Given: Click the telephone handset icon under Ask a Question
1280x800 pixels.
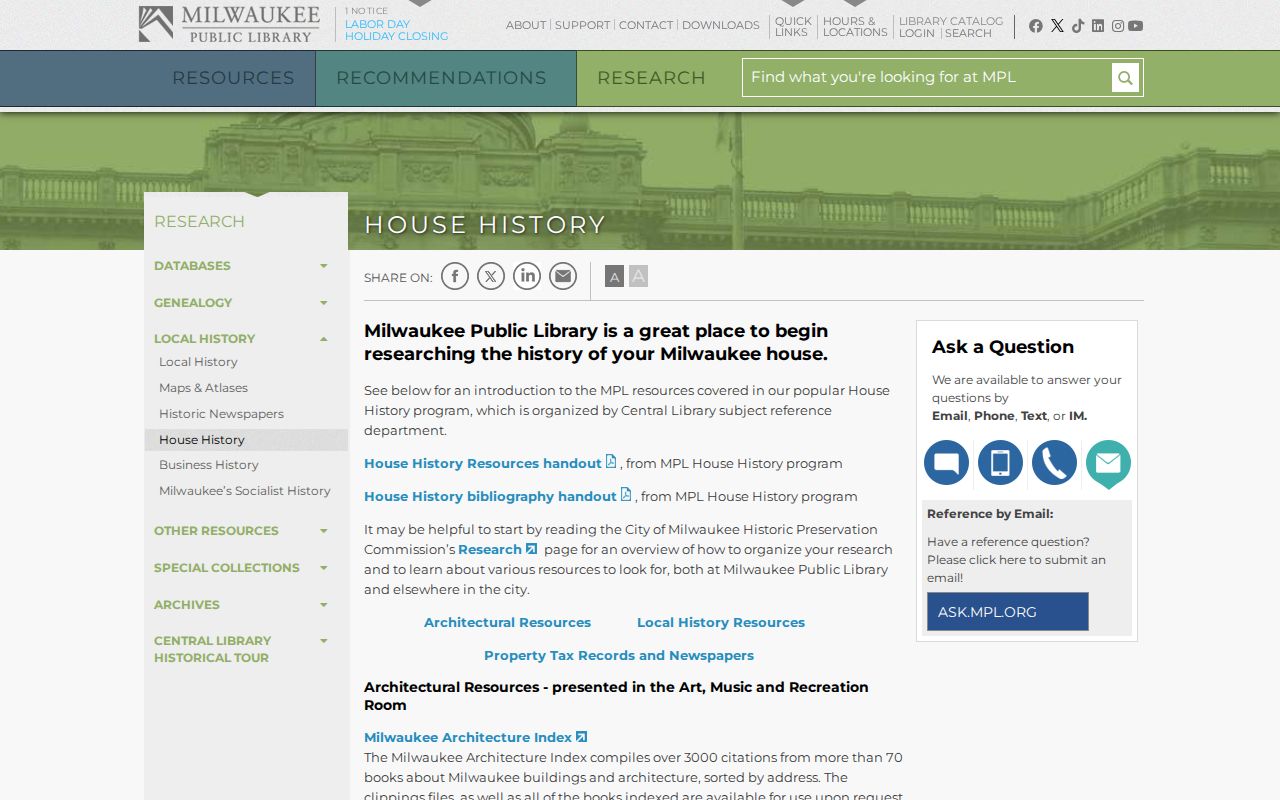Looking at the screenshot, I should pyautogui.click(x=1054, y=463).
